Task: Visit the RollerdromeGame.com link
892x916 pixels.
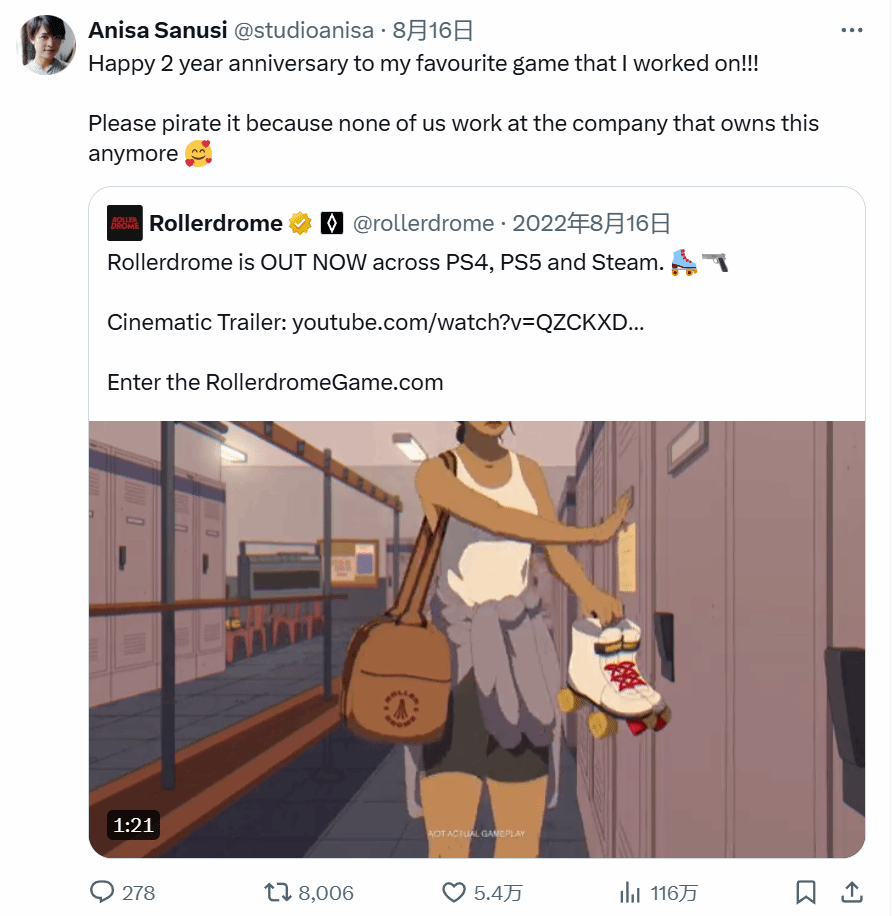Action: click(x=324, y=383)
